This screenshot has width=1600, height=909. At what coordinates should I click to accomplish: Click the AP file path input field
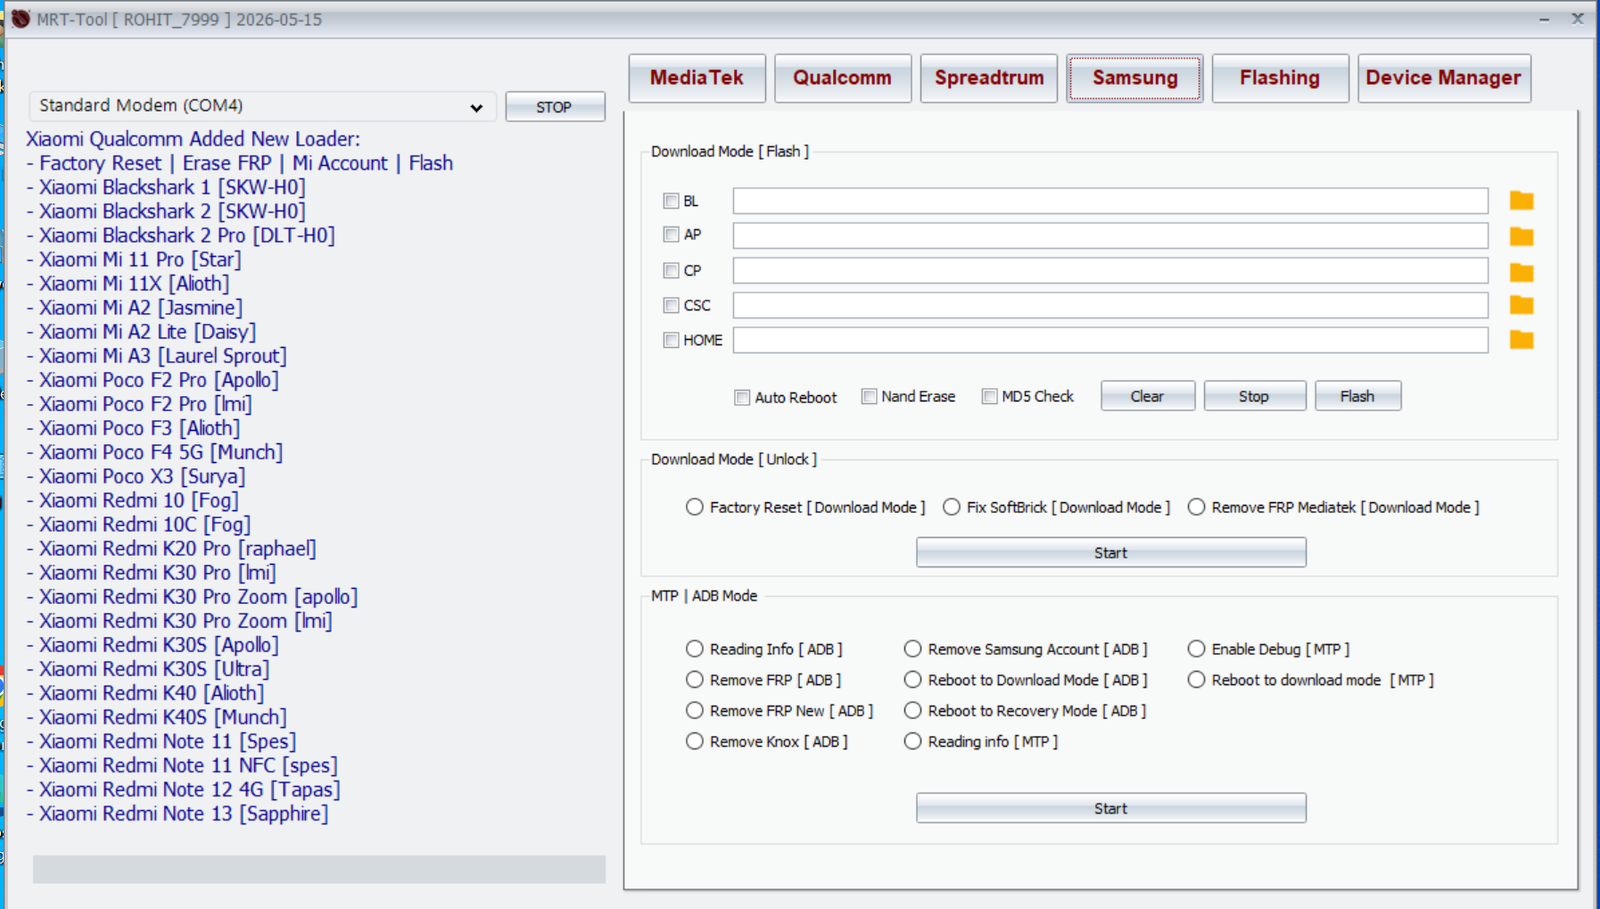pos(1110,236)
